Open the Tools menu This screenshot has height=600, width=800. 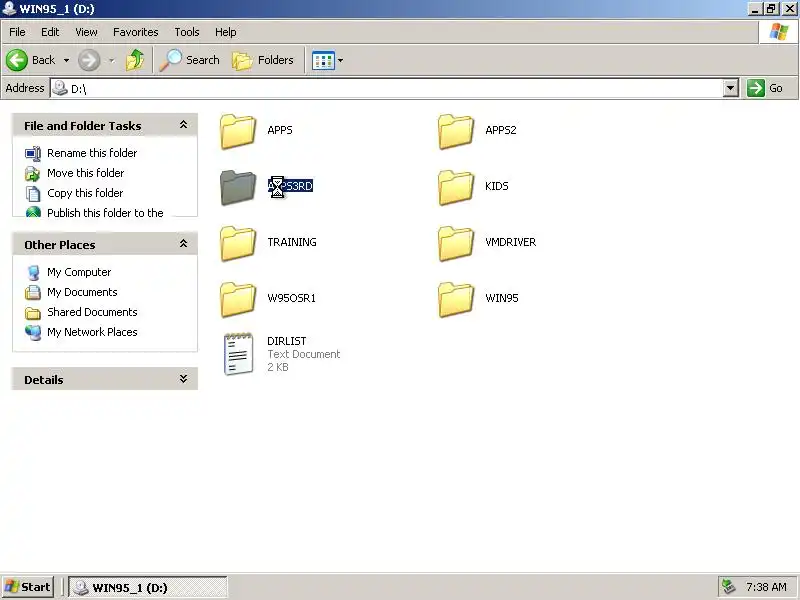click(187, 32)
